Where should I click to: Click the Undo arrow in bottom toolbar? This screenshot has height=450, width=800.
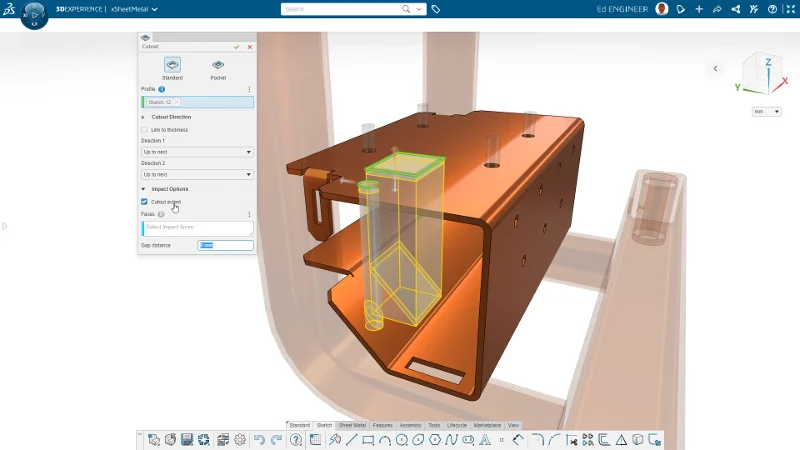[x=259, y=440]
